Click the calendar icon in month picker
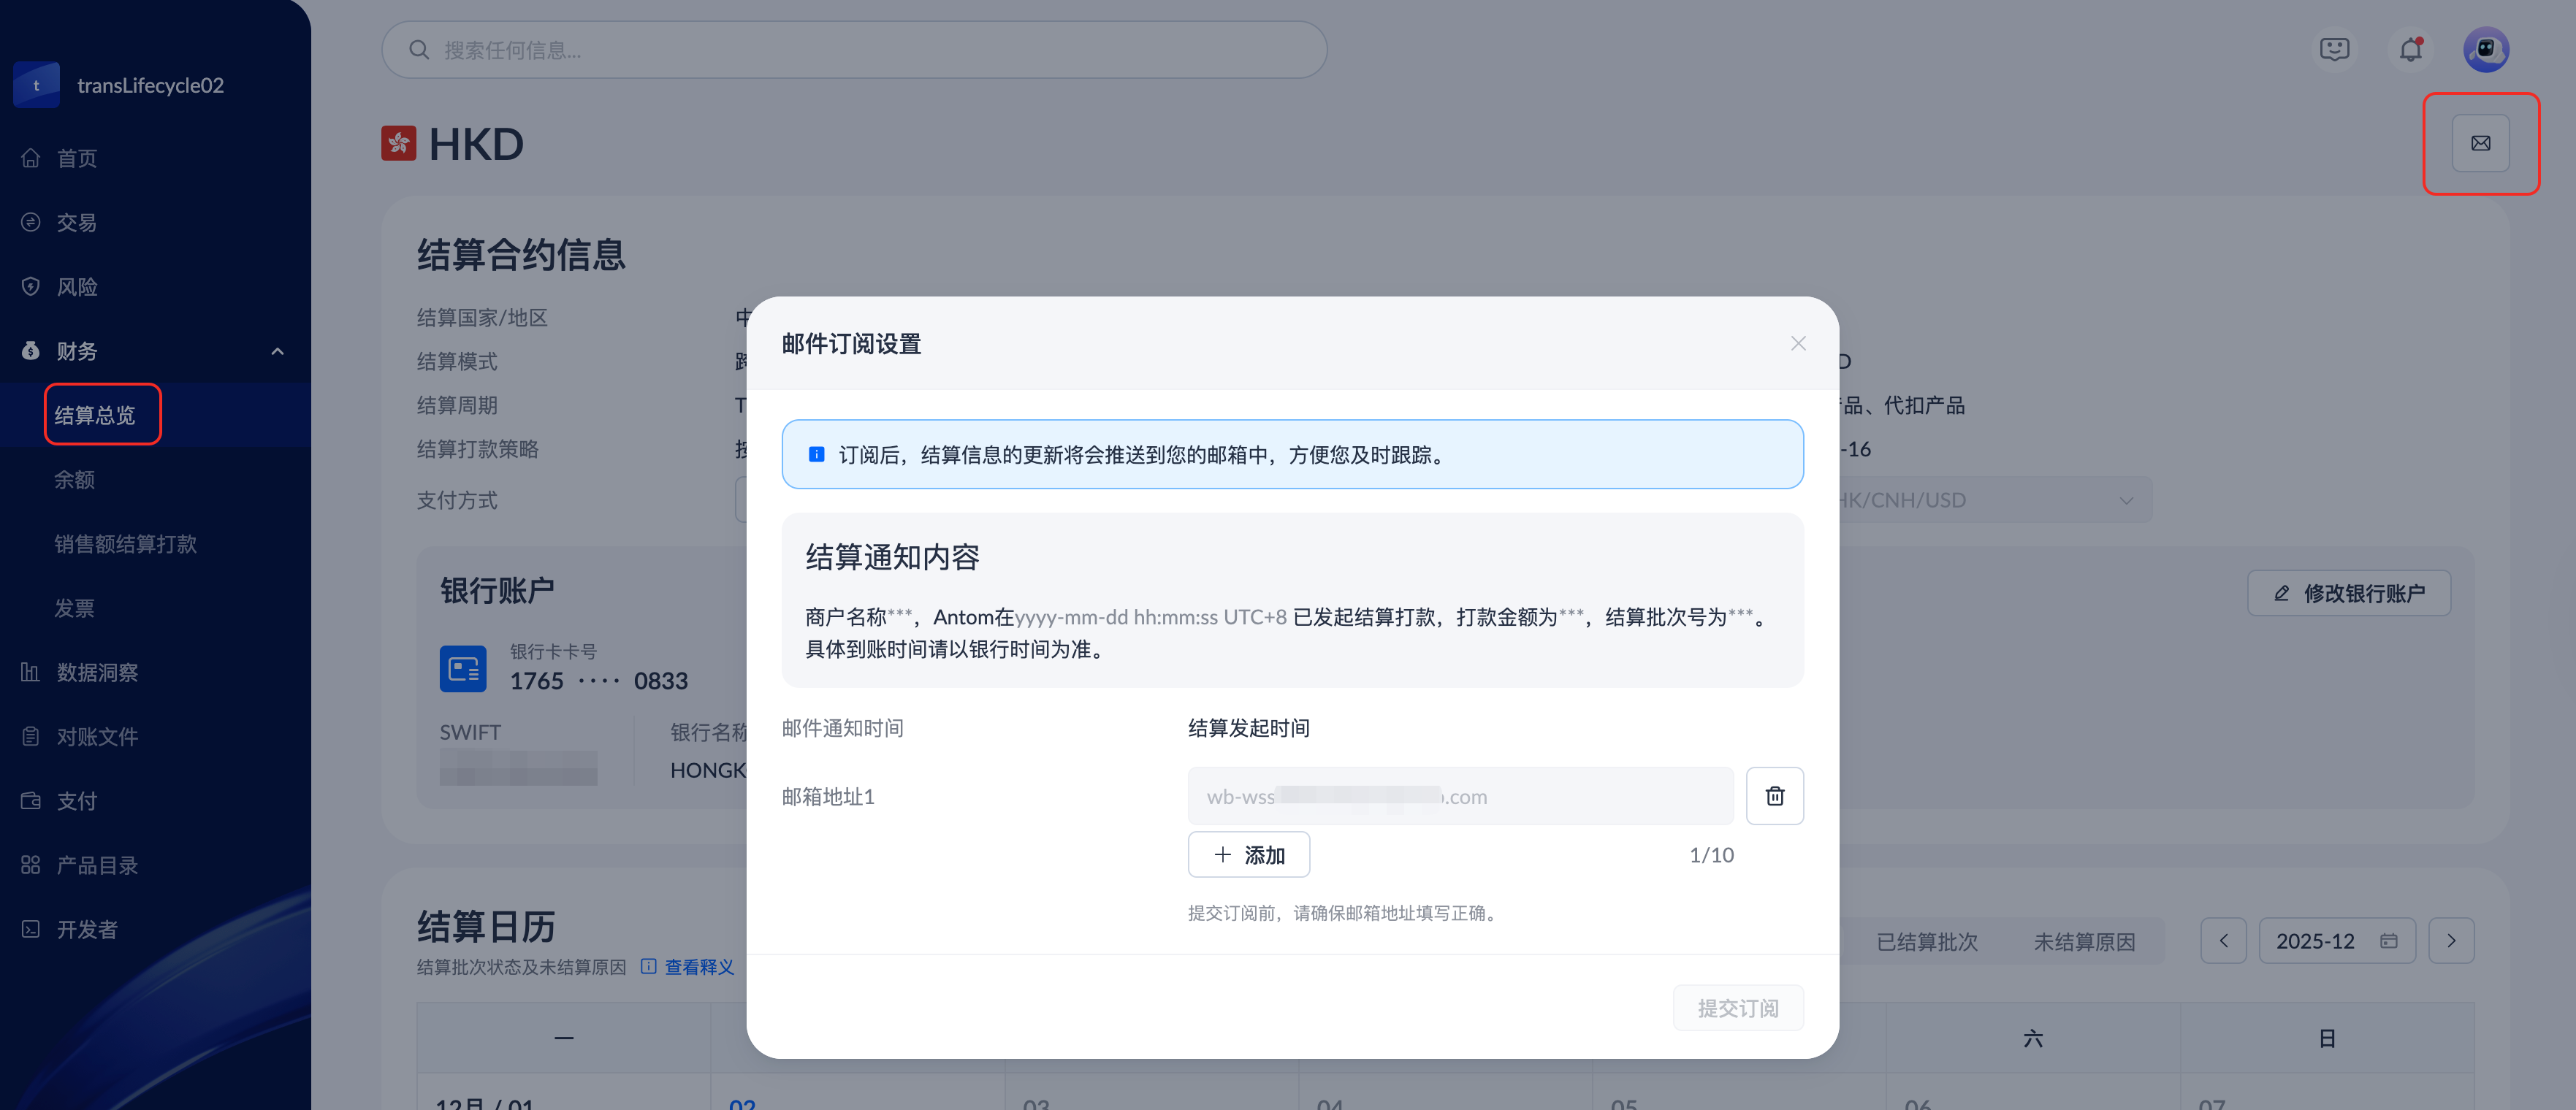Screen dimensions: 2576x1110 tap(2388, 941)
